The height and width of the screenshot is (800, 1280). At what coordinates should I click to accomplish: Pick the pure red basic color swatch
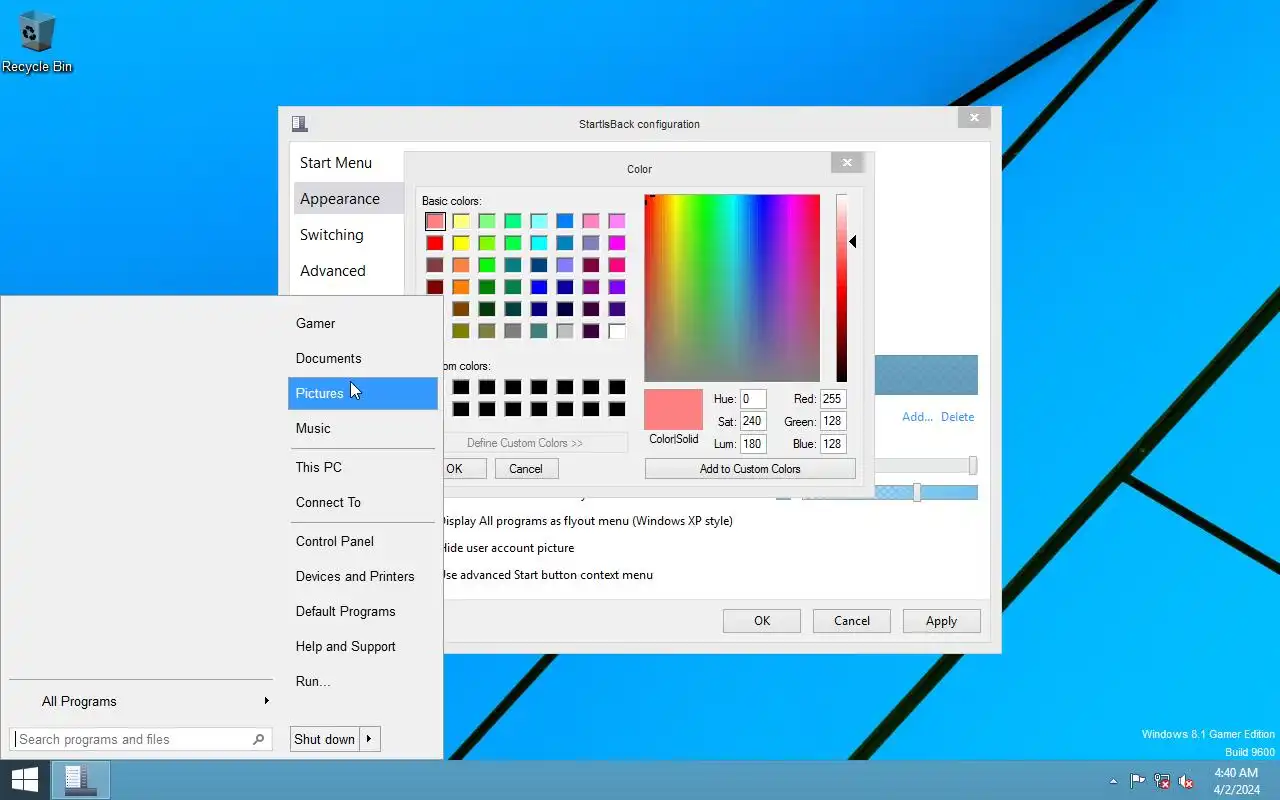[x=435, y=243]
